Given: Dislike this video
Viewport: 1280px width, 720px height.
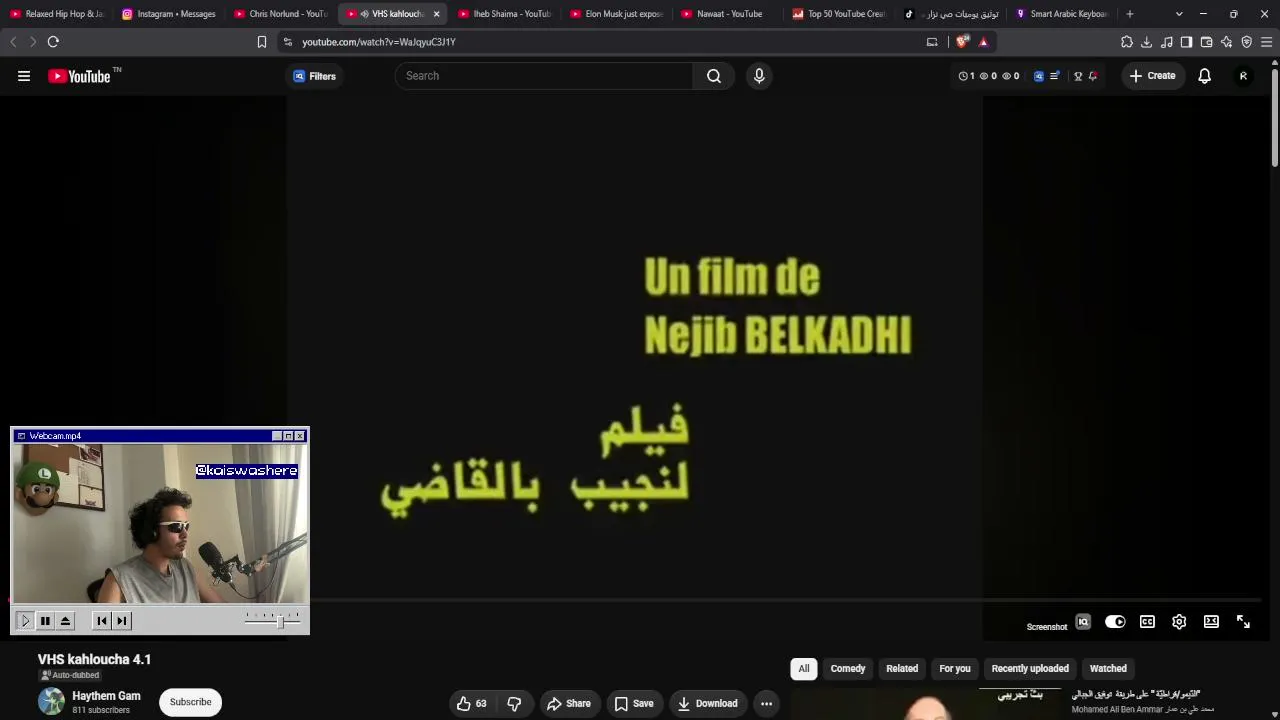Looking at the screenshot, I should 514,704.
